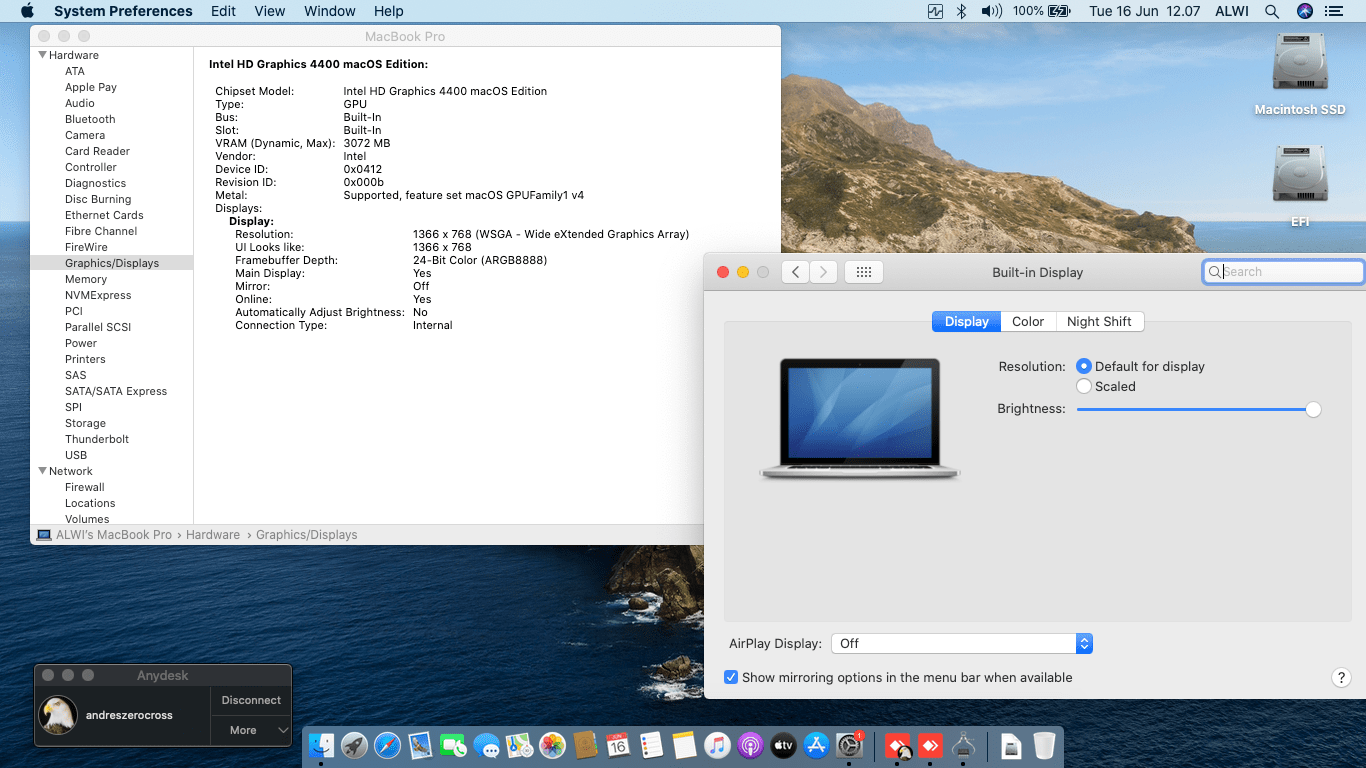
Task: Switch to the Night Shift tab
Action: click(1098, 321)
